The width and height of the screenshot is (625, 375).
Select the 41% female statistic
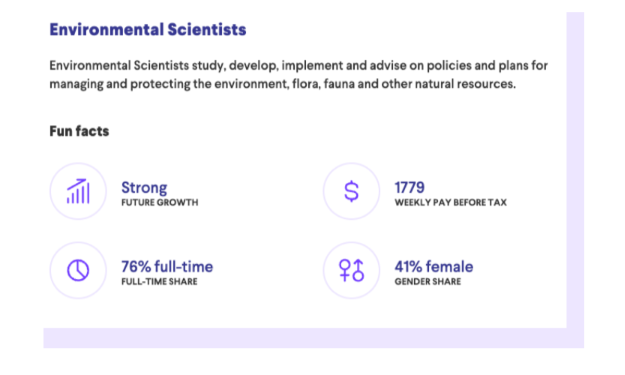pyautogui.click(x=434, y=267)
